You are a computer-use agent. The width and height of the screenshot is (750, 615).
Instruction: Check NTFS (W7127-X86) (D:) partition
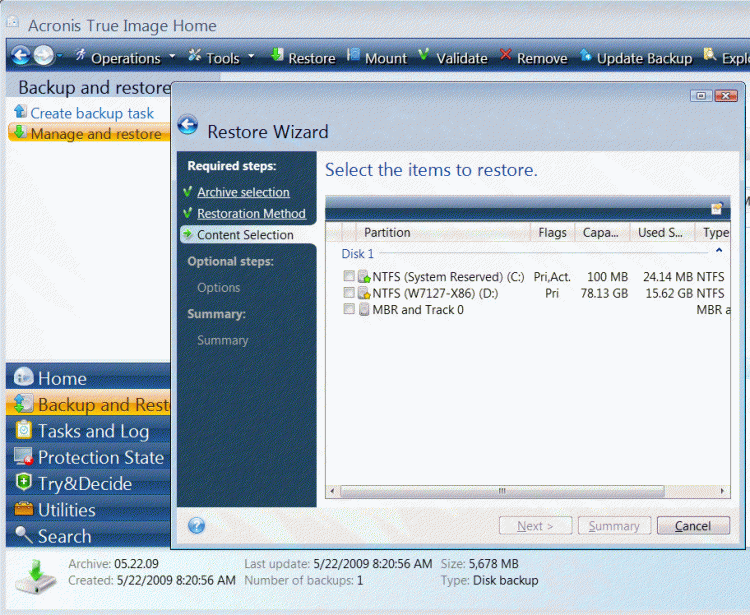[349, 292]
